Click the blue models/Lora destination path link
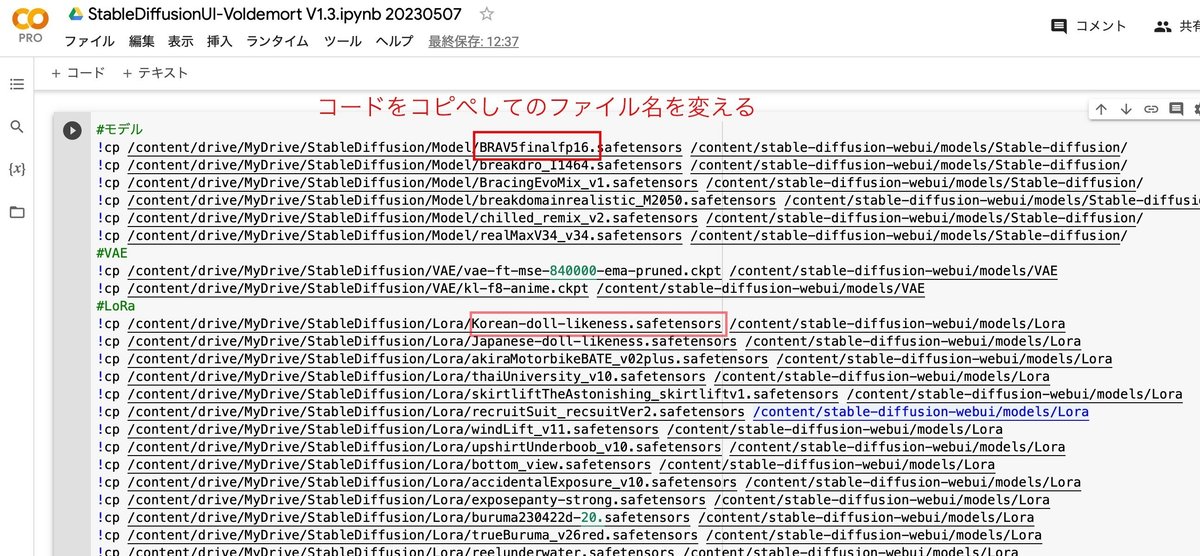 point(921,411)
